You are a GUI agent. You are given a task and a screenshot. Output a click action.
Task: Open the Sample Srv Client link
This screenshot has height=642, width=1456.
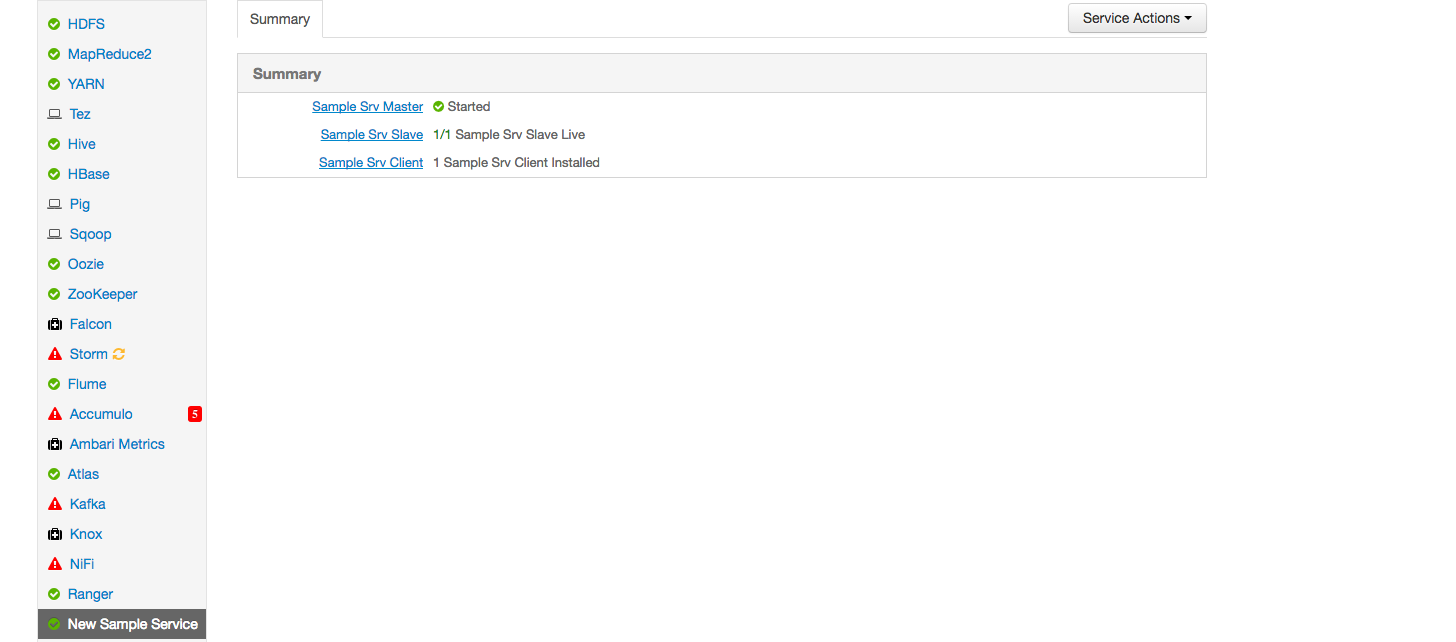(370, 162)
